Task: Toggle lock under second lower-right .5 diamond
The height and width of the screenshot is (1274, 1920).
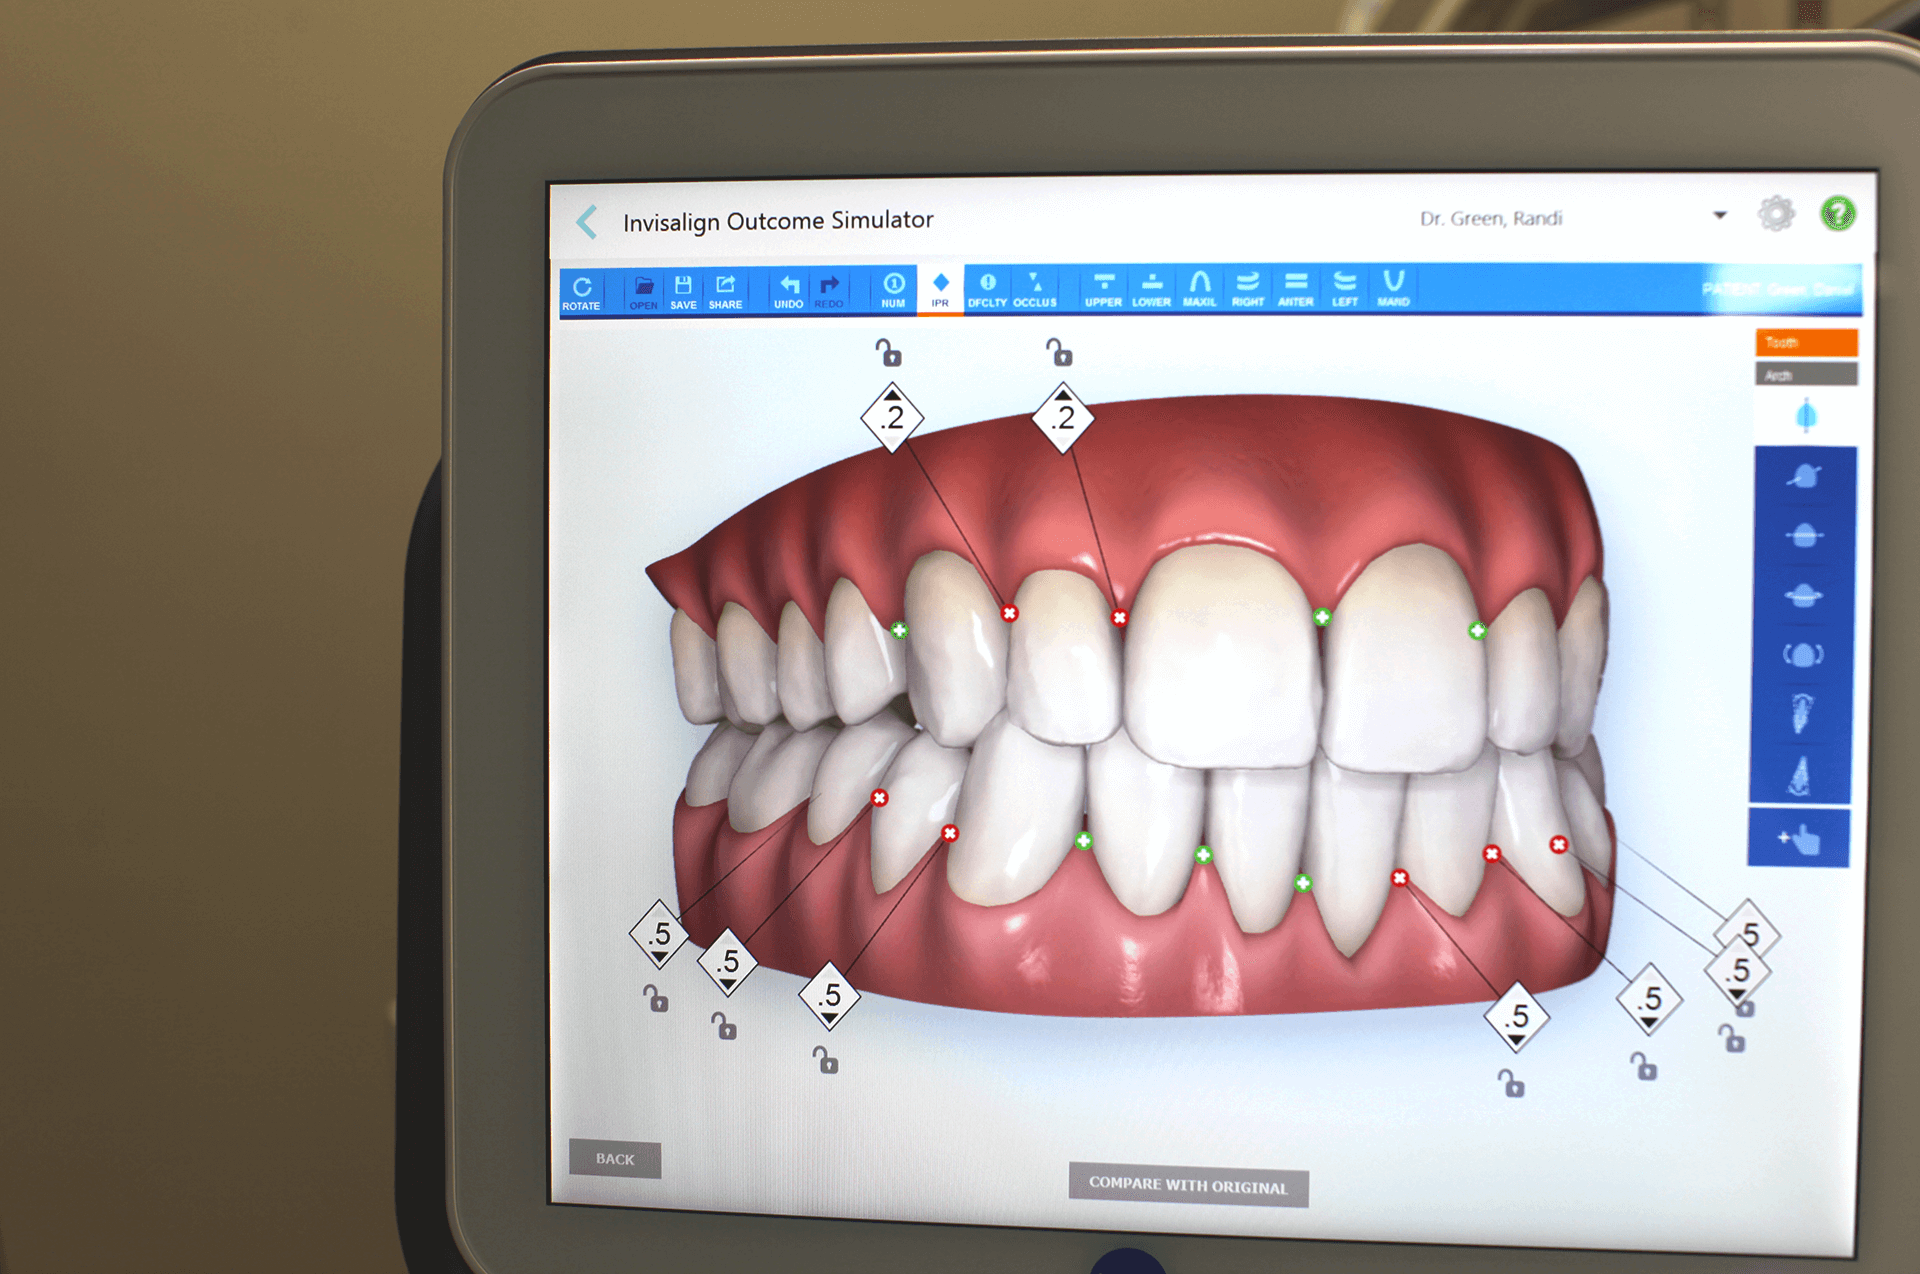Action: coord(1644,1066)
